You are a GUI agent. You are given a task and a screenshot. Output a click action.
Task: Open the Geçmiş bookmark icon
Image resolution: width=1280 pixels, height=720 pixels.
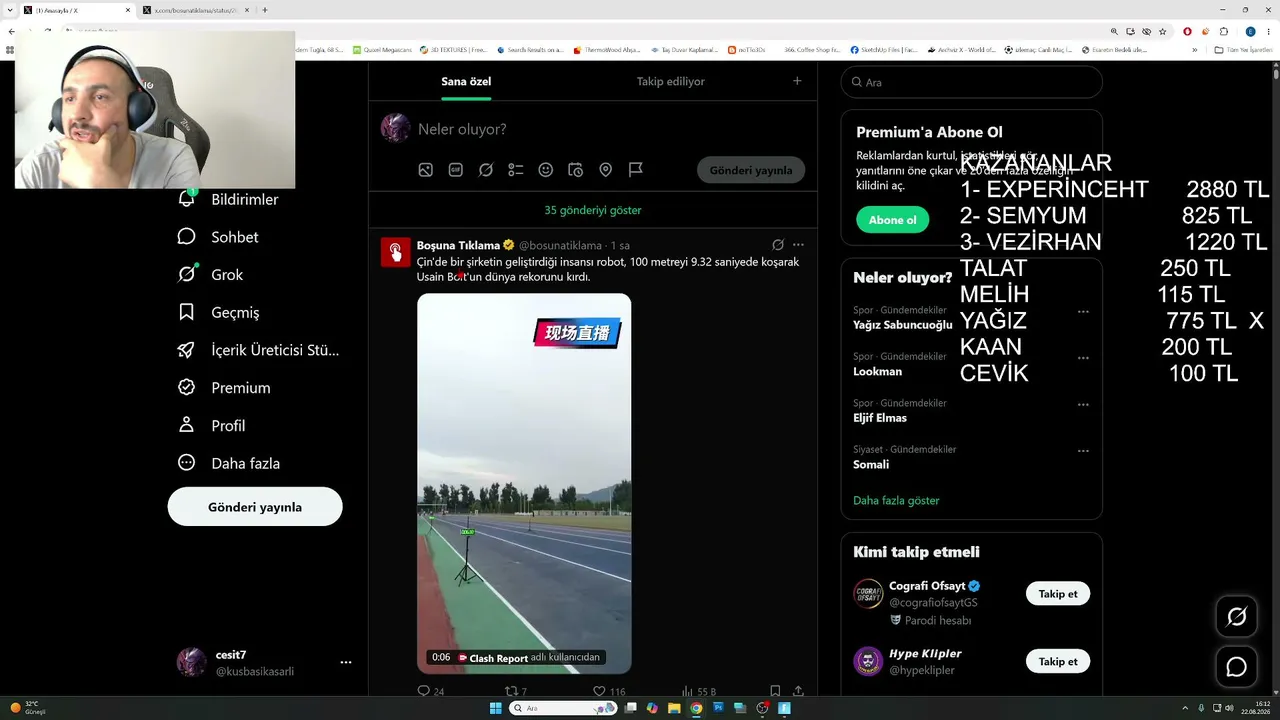click(x=186, y=312)
